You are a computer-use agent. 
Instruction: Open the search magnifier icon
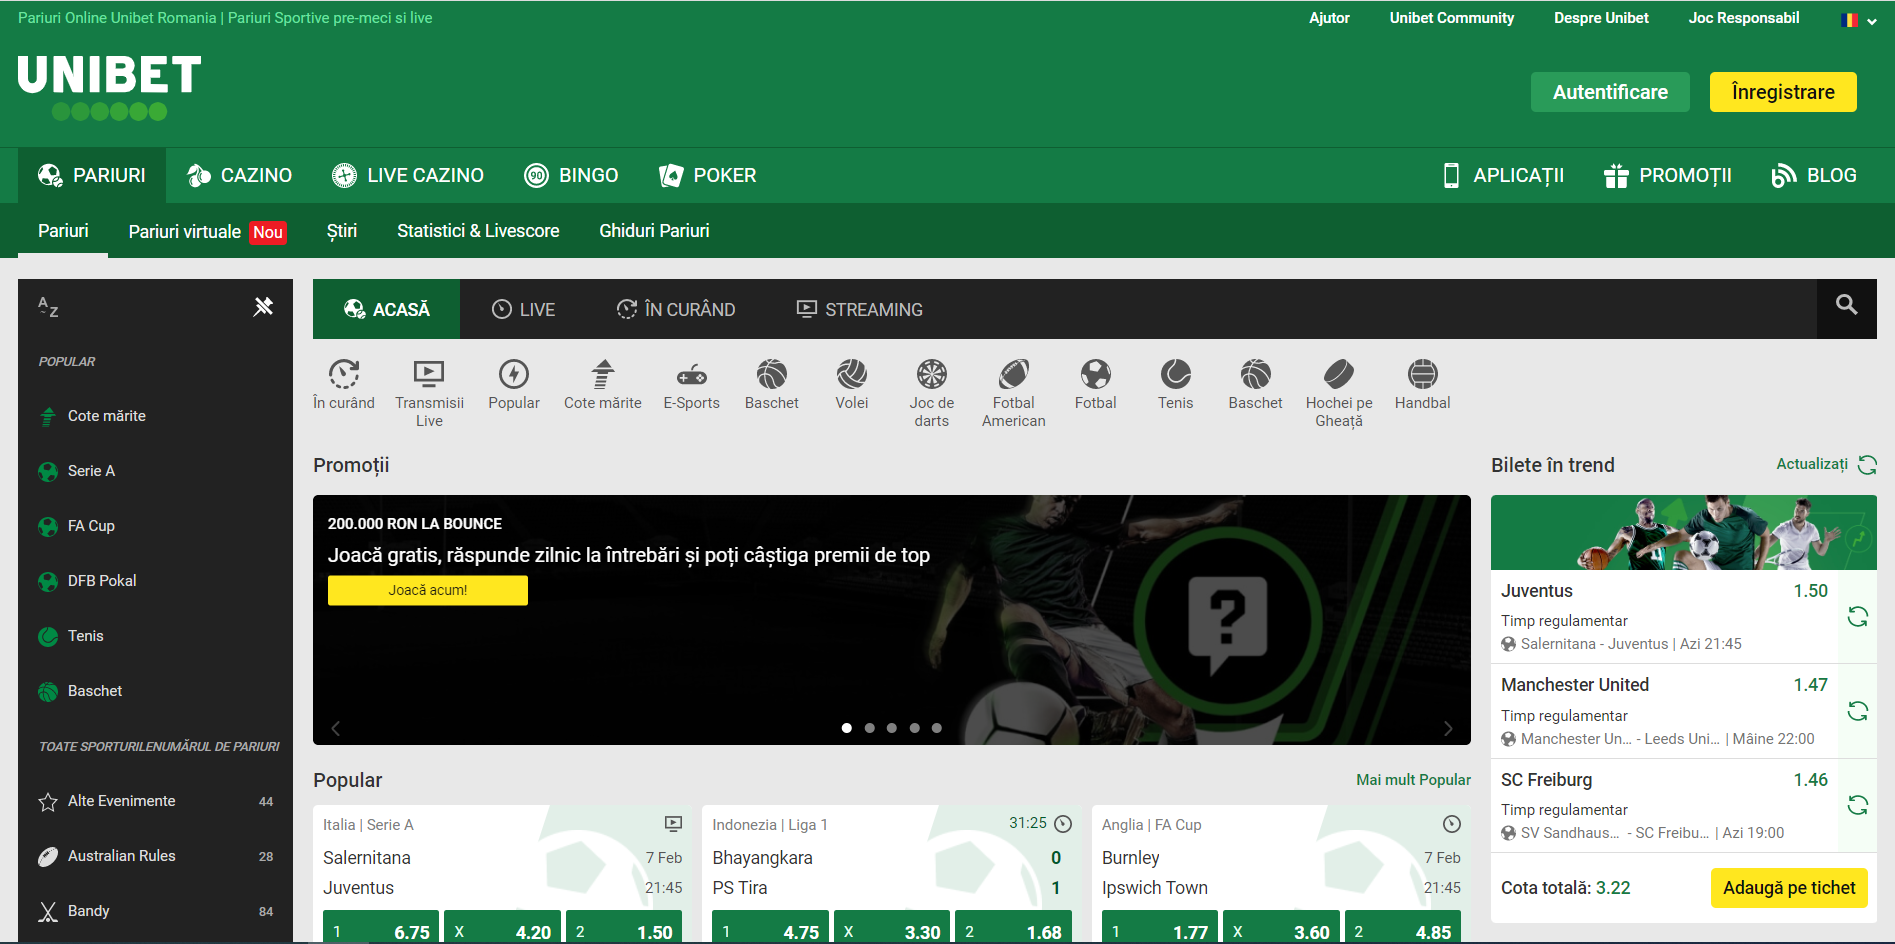tap(1846, 305)
